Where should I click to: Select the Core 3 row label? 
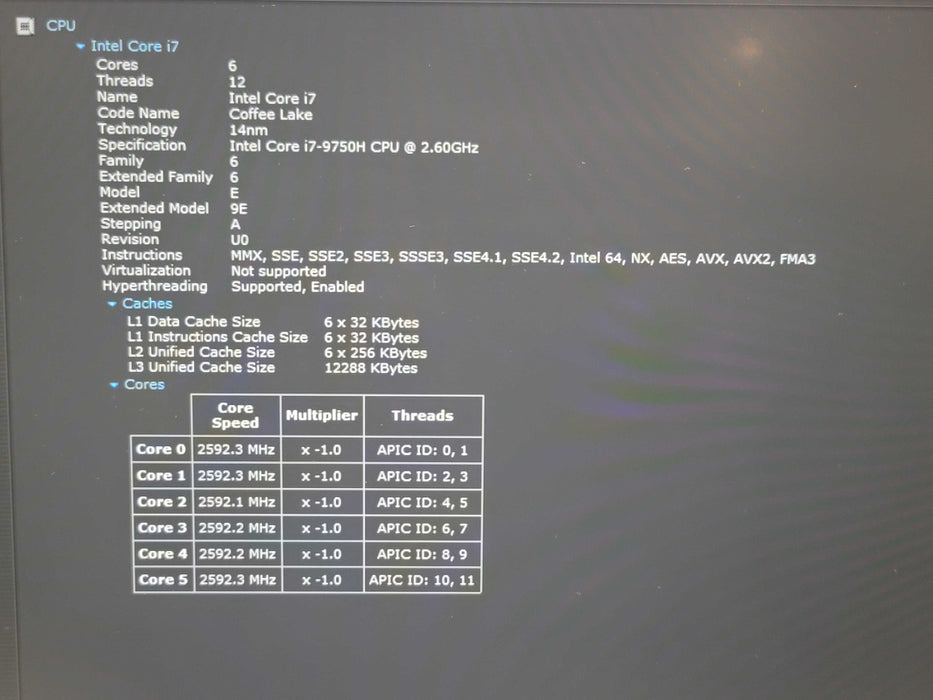[x=162, y=528]
